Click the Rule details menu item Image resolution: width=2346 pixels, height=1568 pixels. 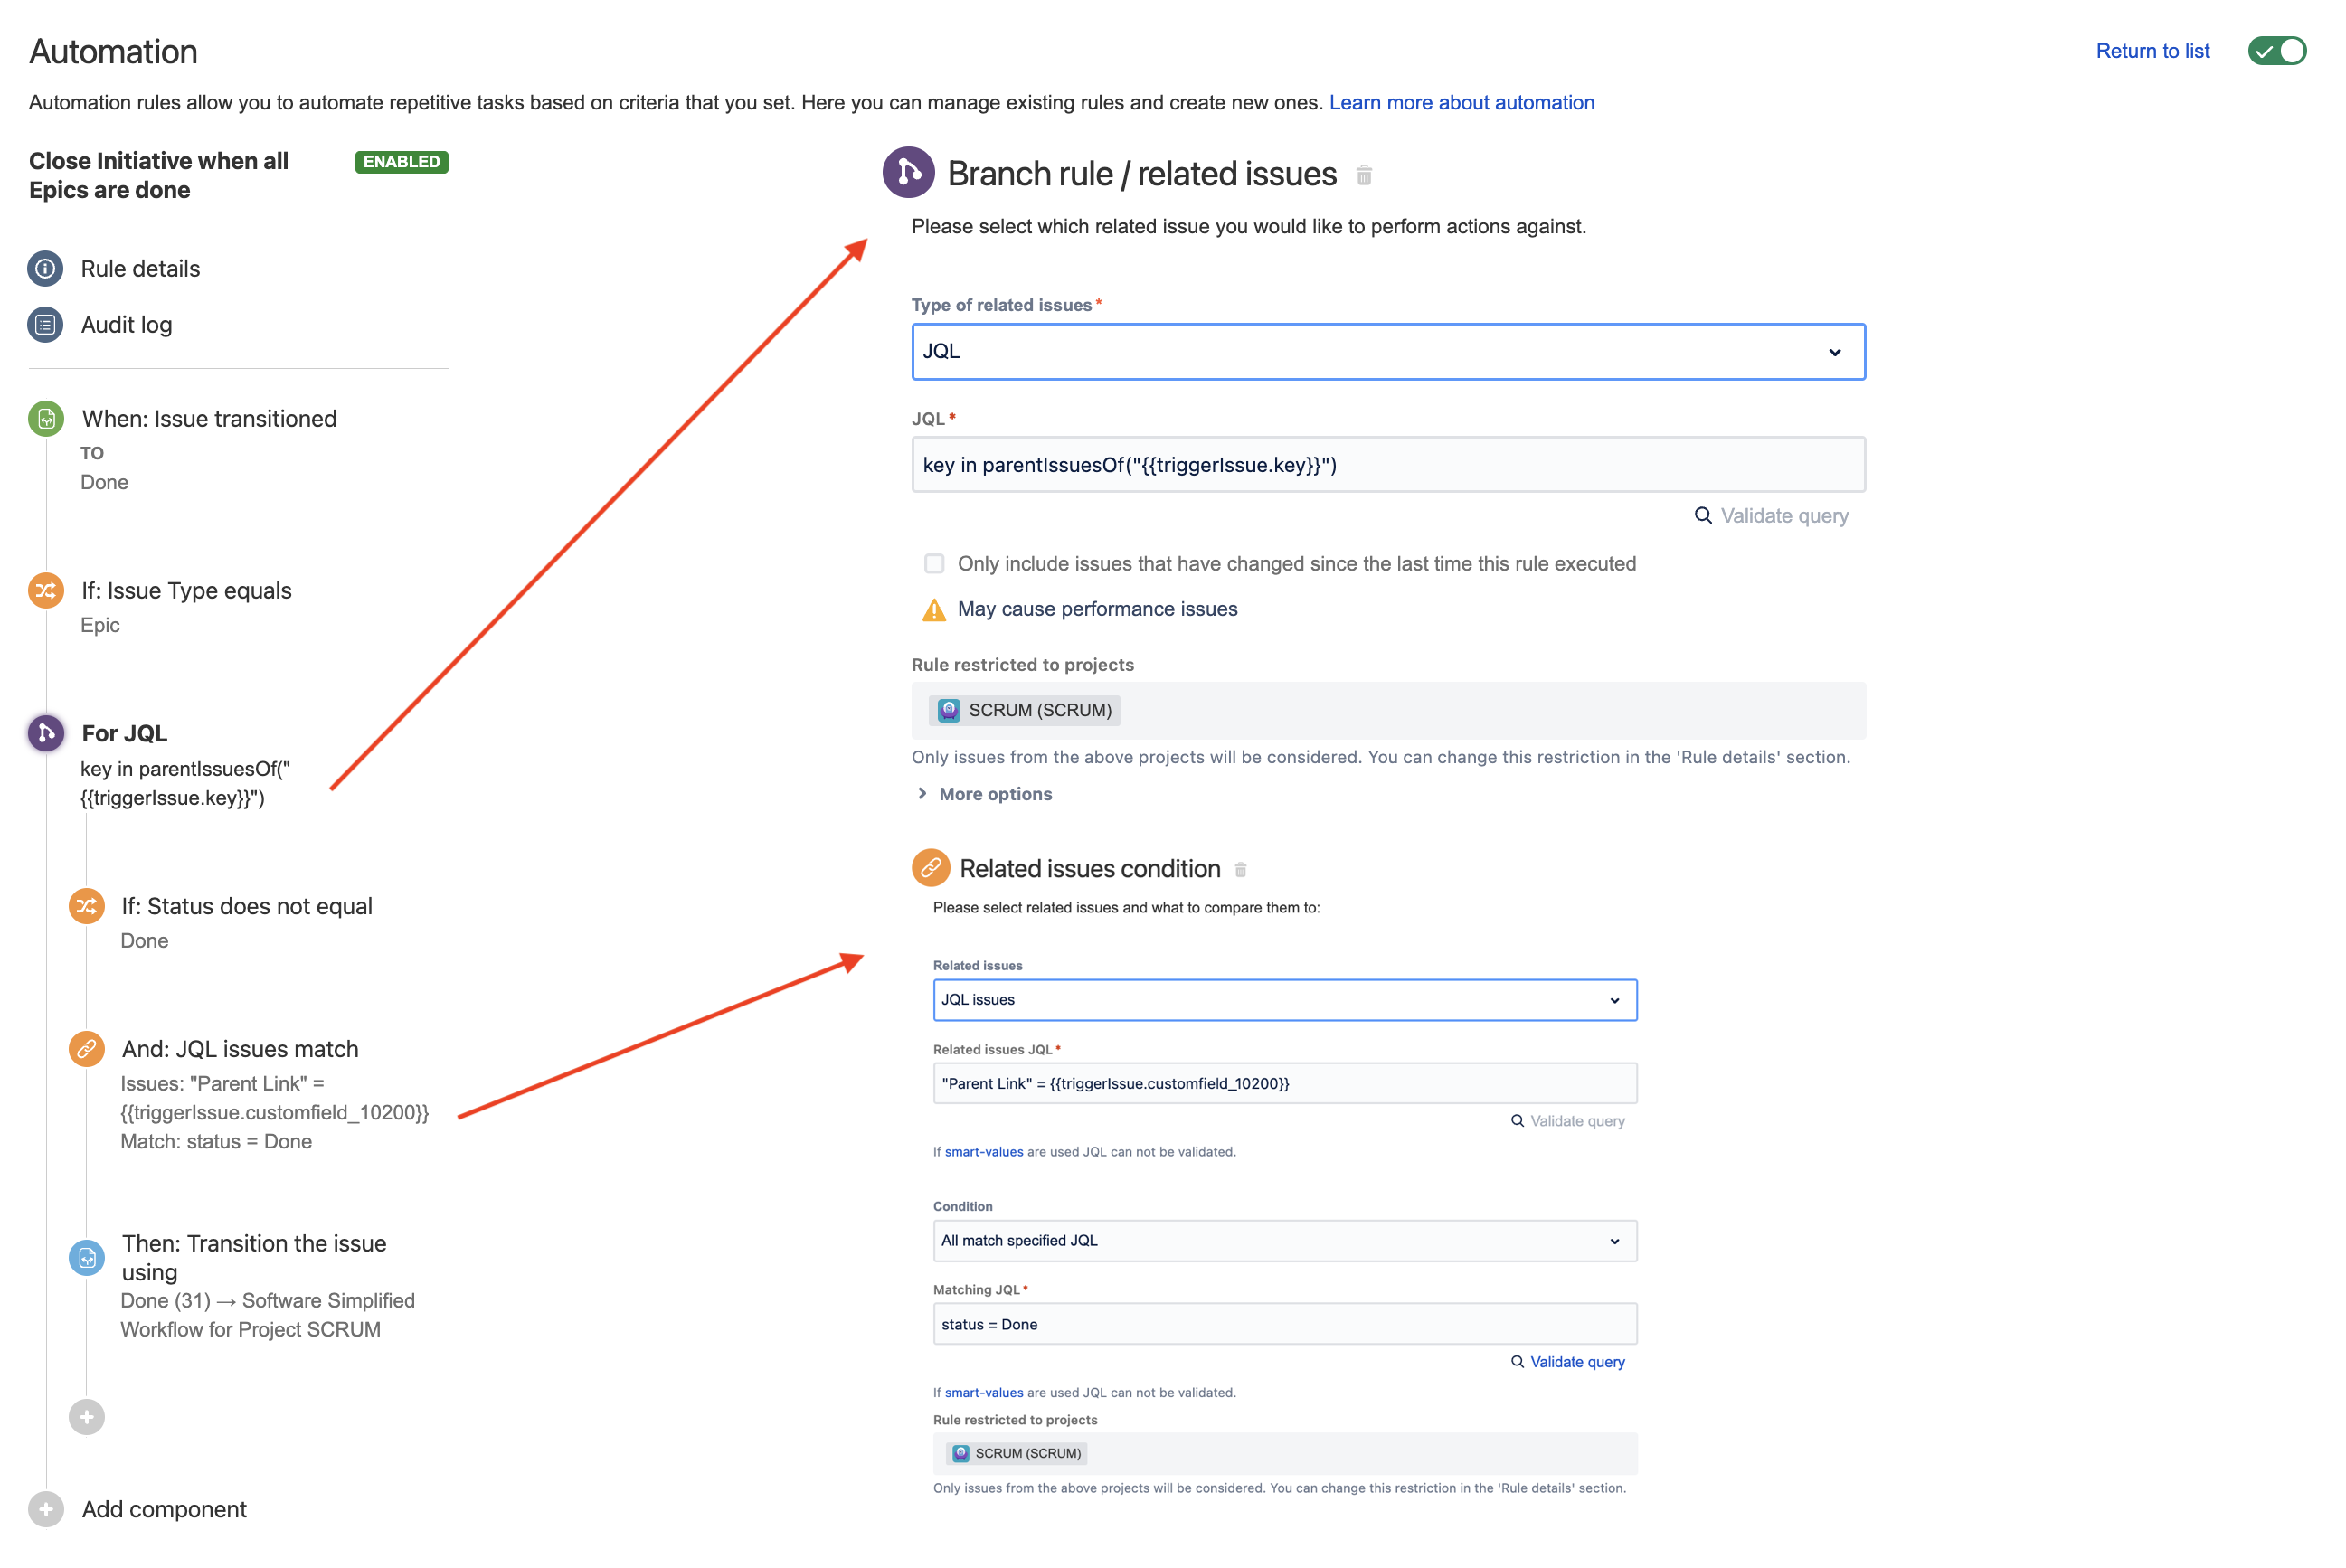140,268
